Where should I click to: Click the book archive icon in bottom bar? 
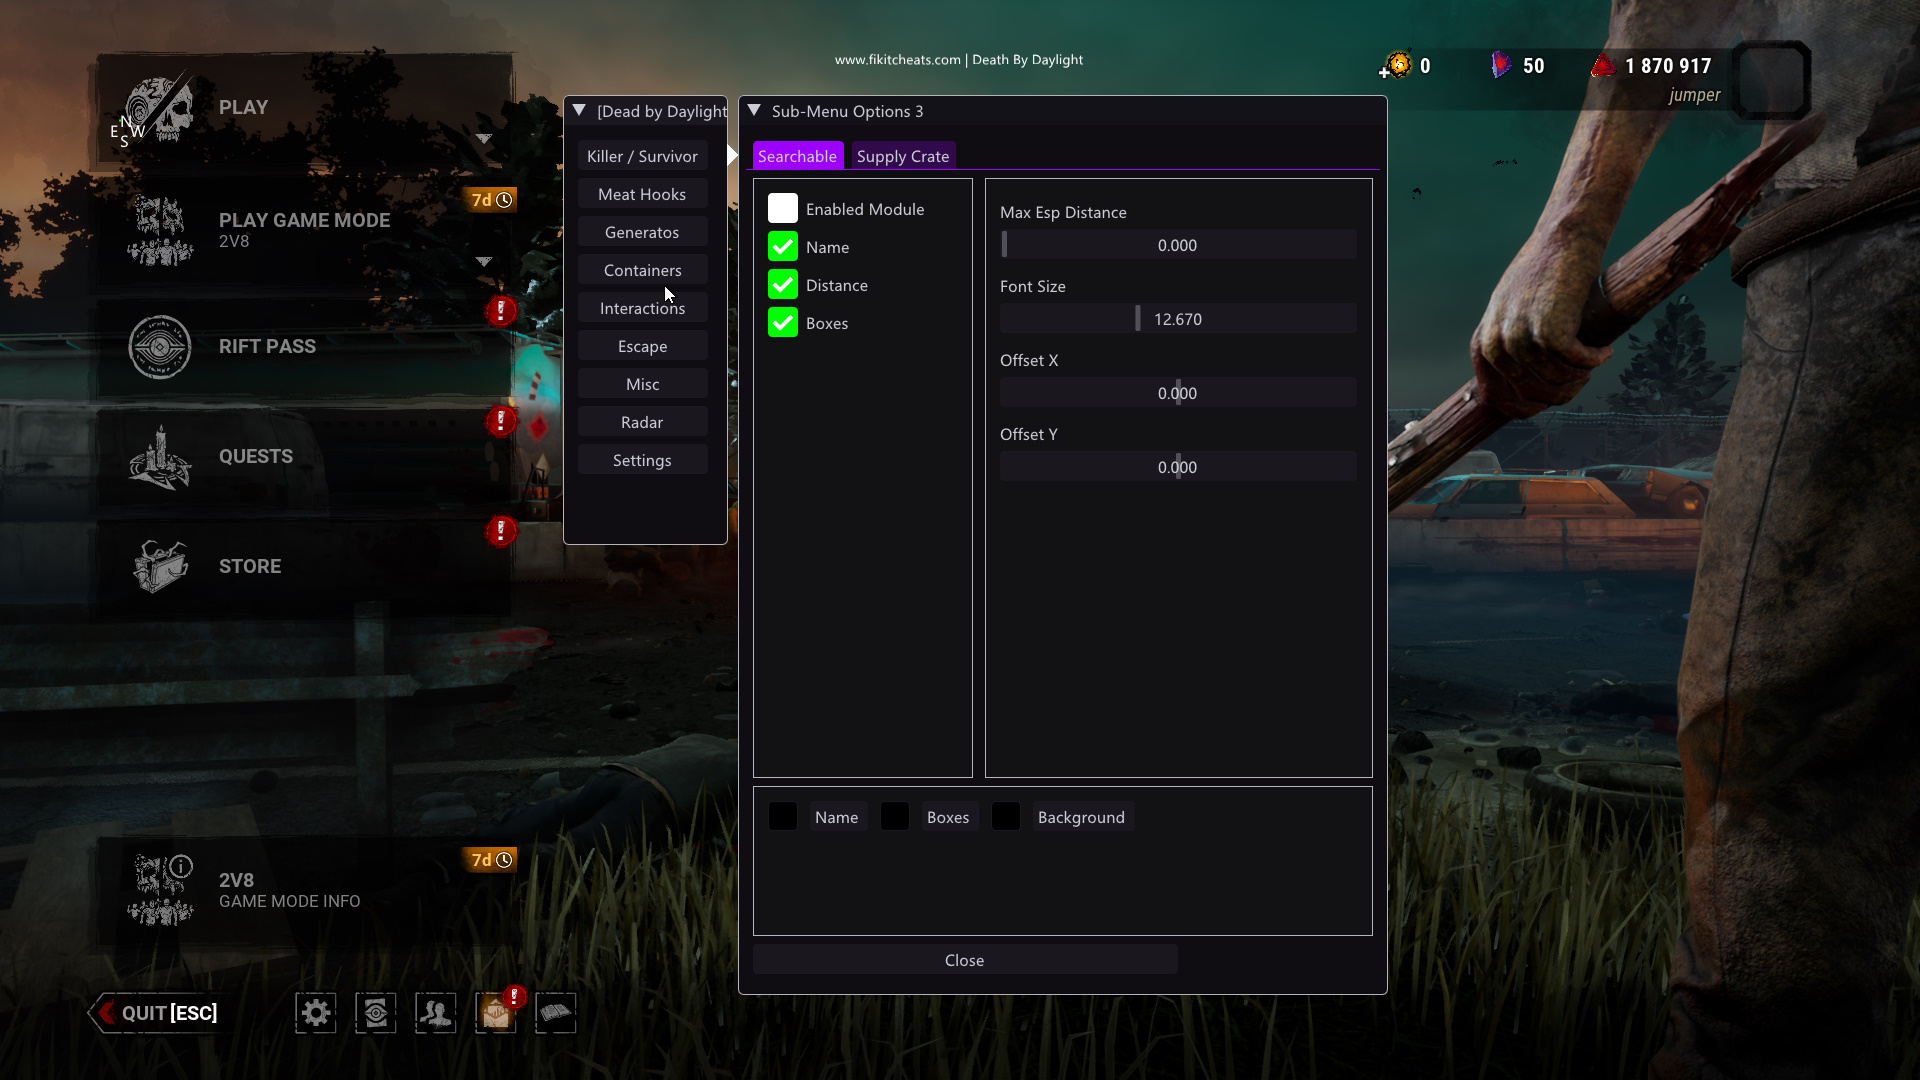555,1013
